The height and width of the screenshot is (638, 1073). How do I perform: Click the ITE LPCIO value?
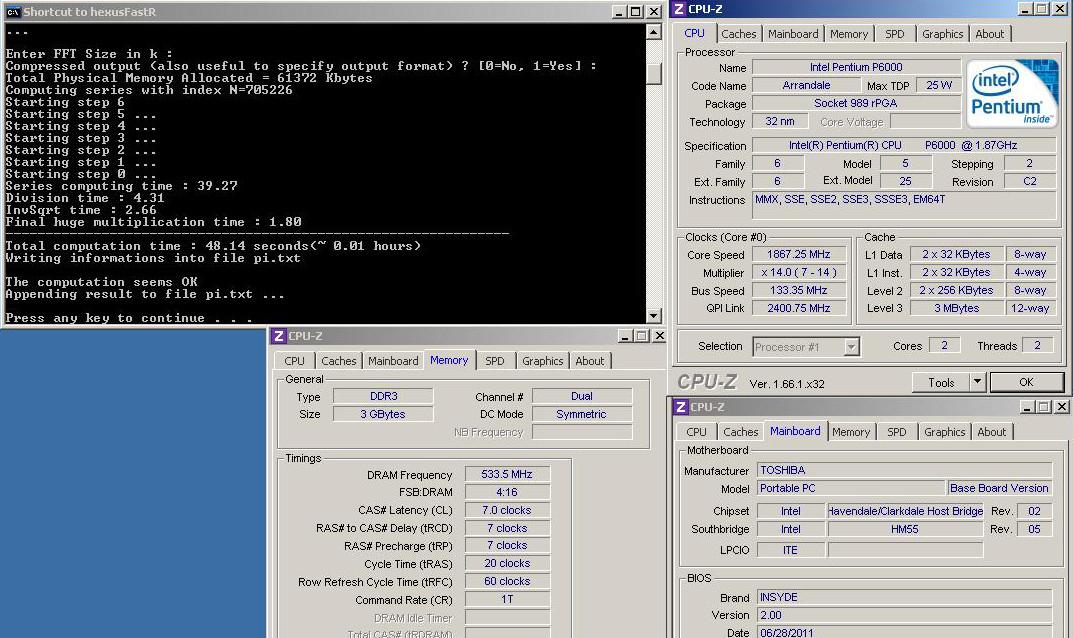click(x=790, y=550)
